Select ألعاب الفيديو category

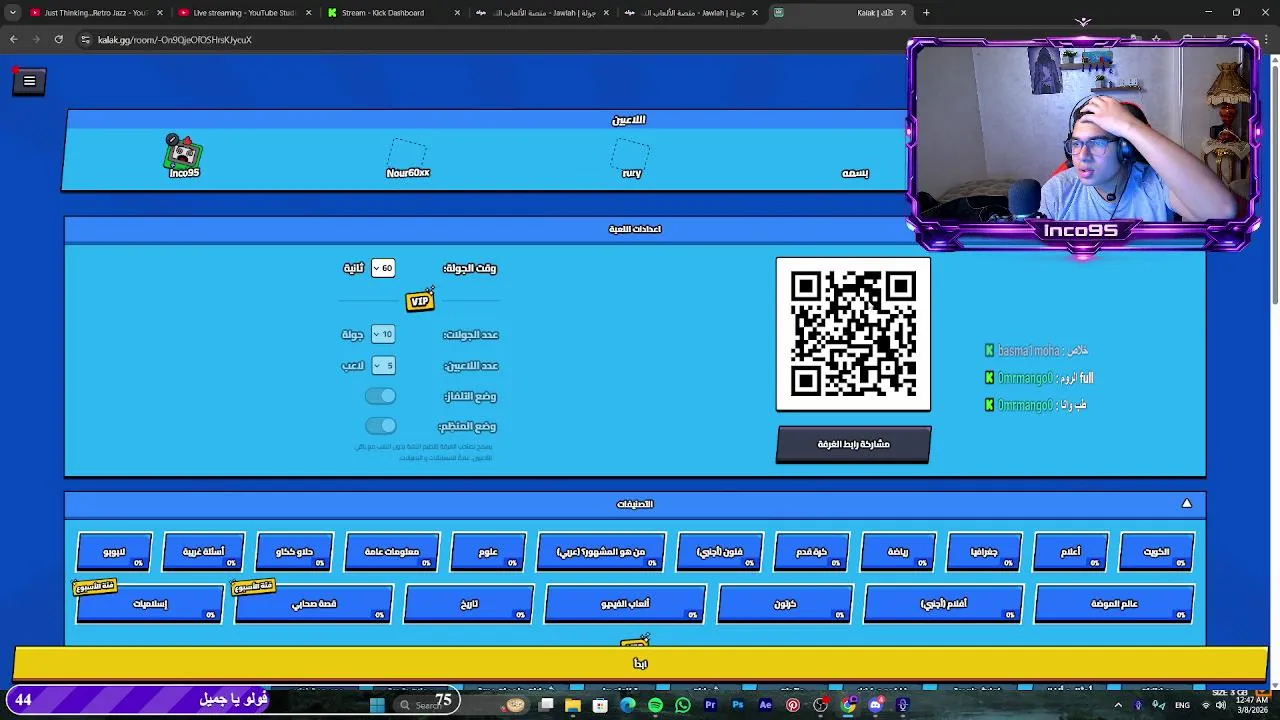pyautogui.click(x=625, y=604)
